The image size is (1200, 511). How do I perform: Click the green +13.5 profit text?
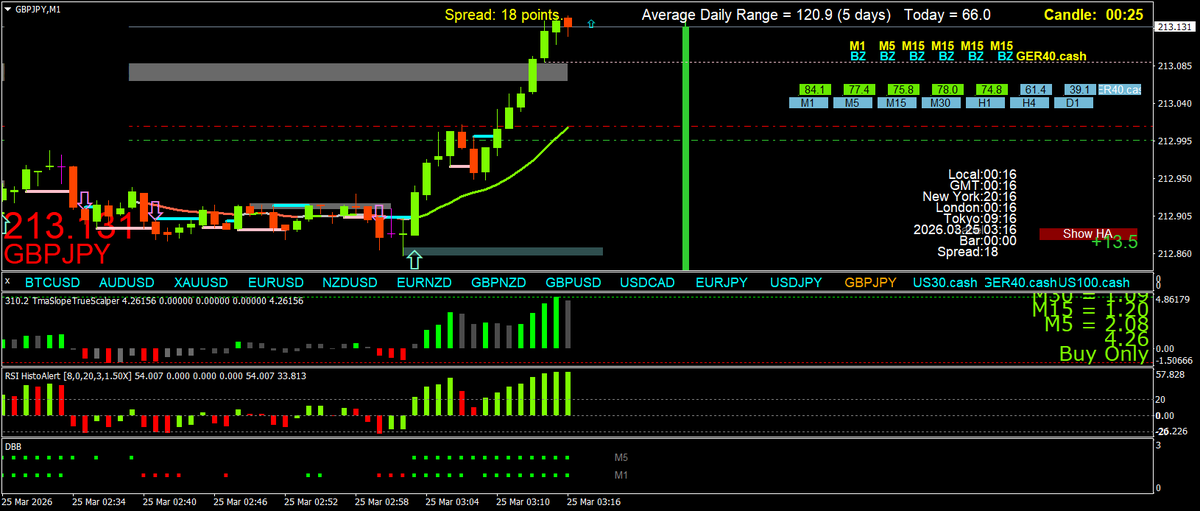(1114, 242)
